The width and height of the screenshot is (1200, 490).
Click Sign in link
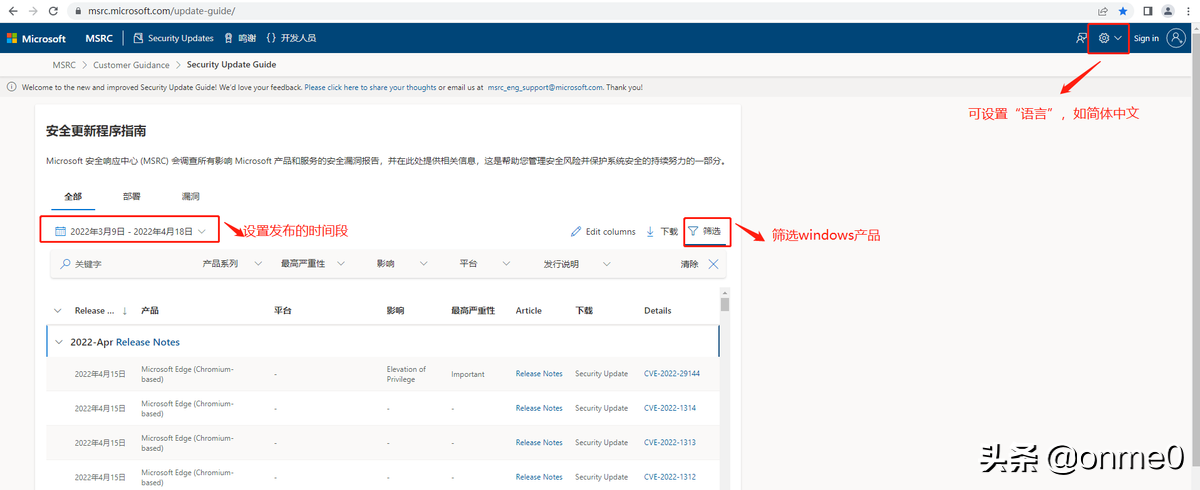tap(1147, 38)
